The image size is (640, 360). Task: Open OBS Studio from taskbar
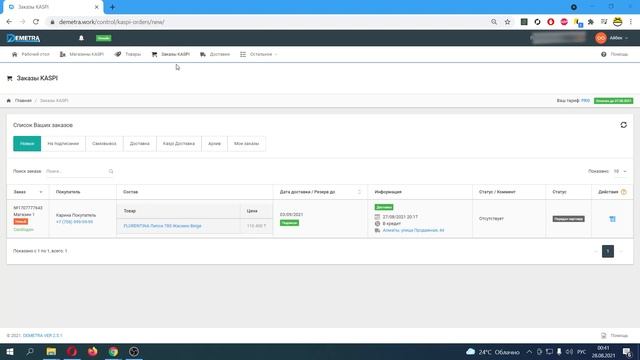click(x=134, y=351)
